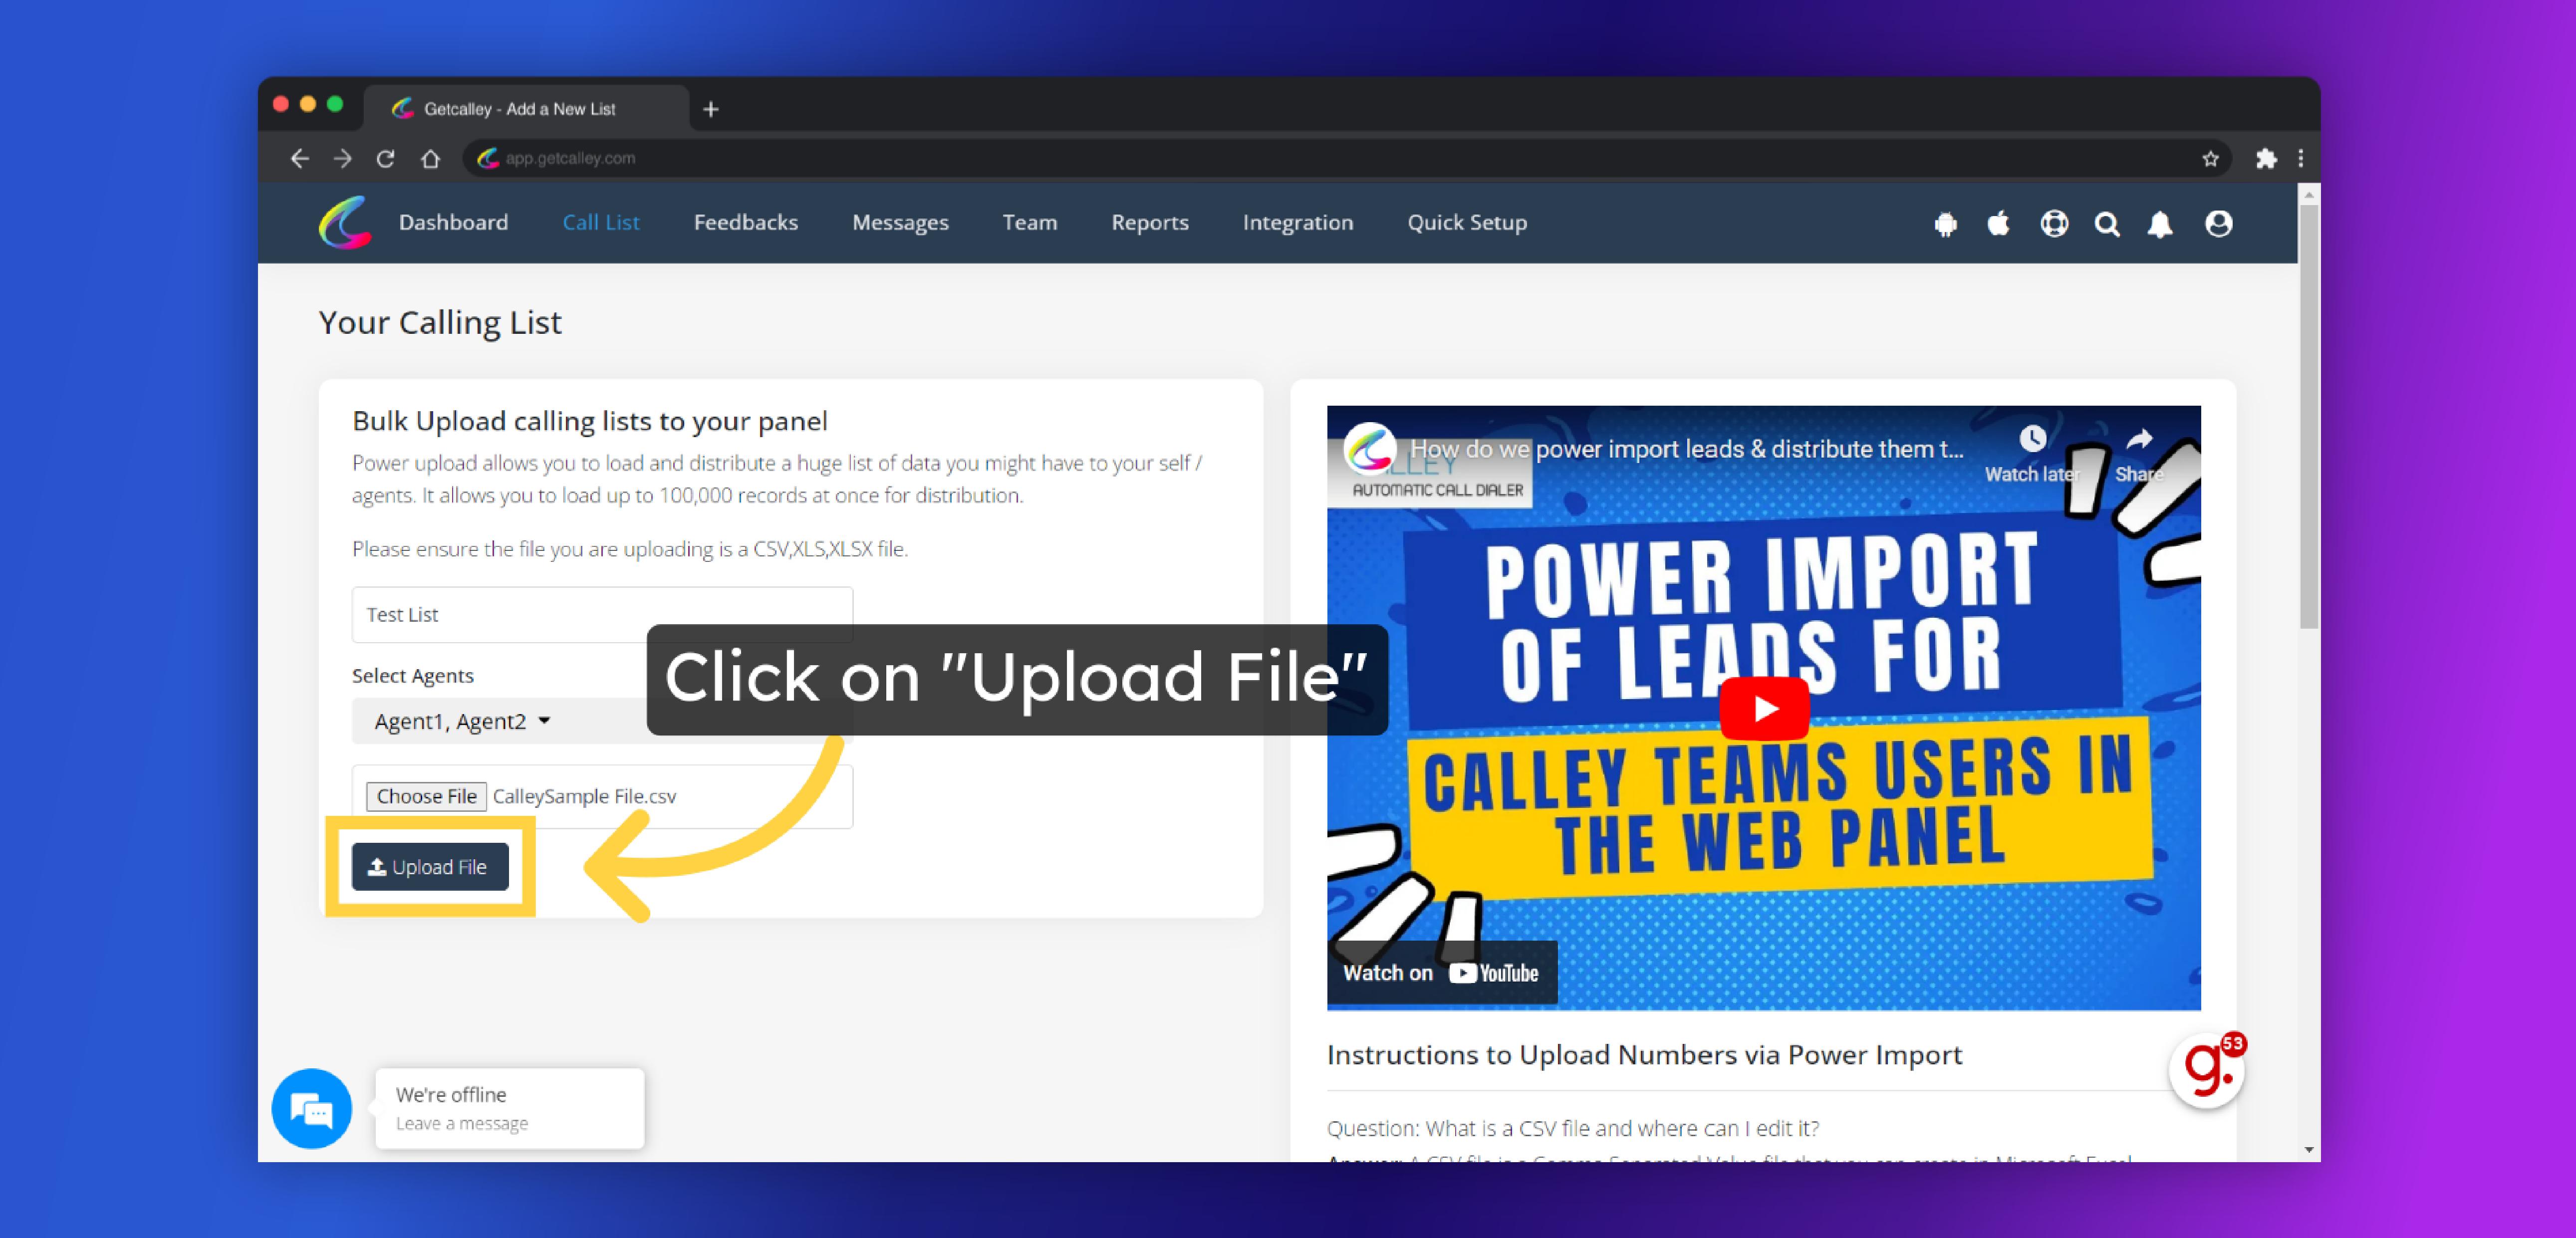Image resolution: width=2576 pixels, height=1238 pixels.
Task: Click the browser home icon
Action: pos(430,158)
